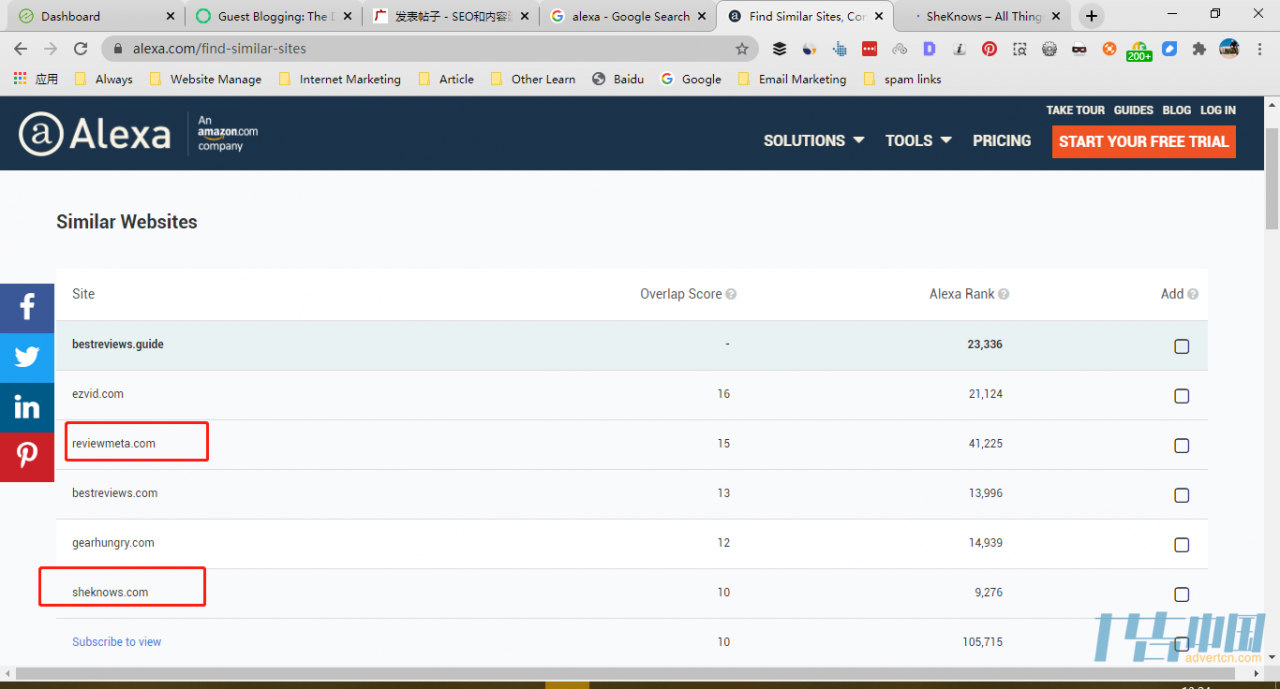
Task: Share on Pinterest via sidebar icon
Action: 27,457
